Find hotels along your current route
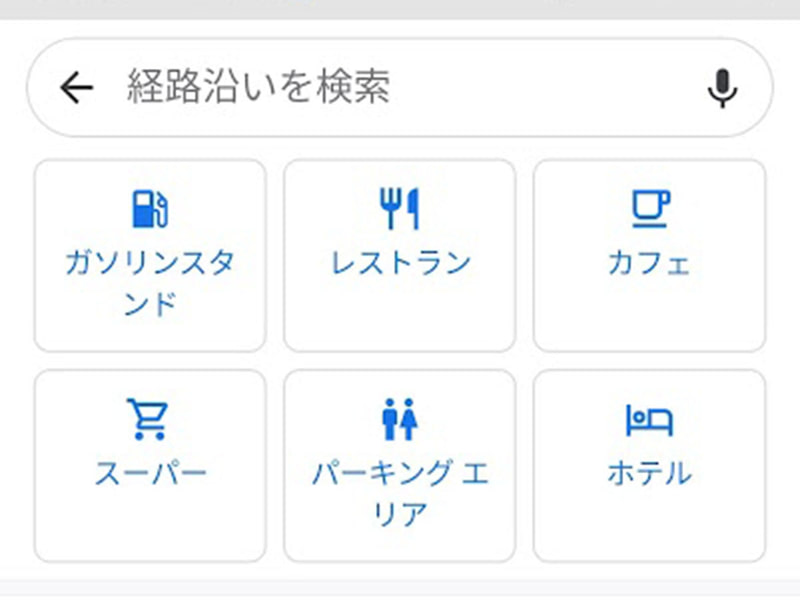The image size is (800, 600). (650, 465)
